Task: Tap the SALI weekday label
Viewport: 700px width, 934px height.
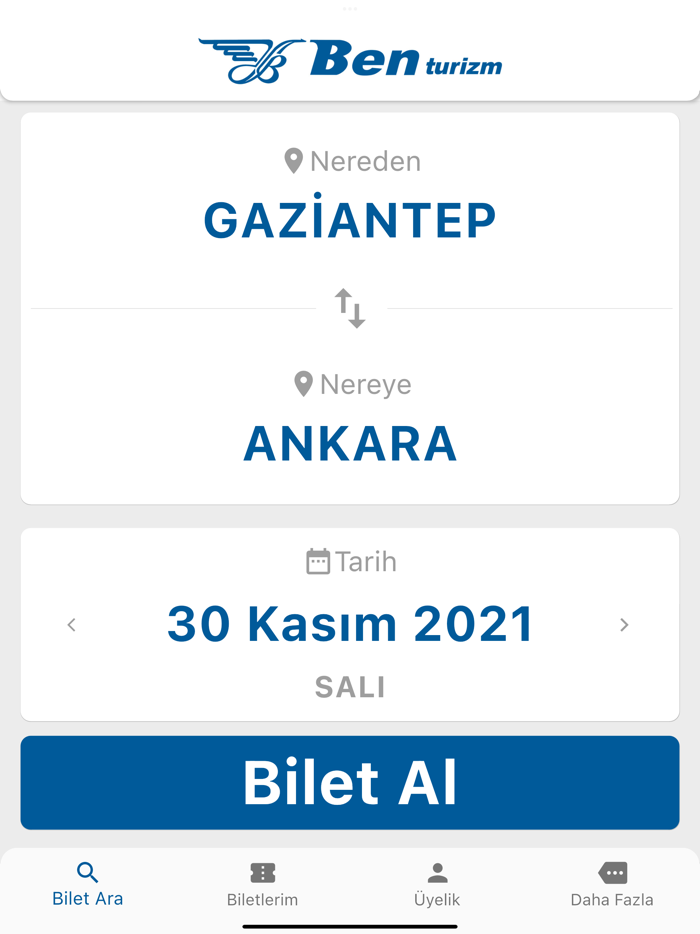Action: point(349,687)
